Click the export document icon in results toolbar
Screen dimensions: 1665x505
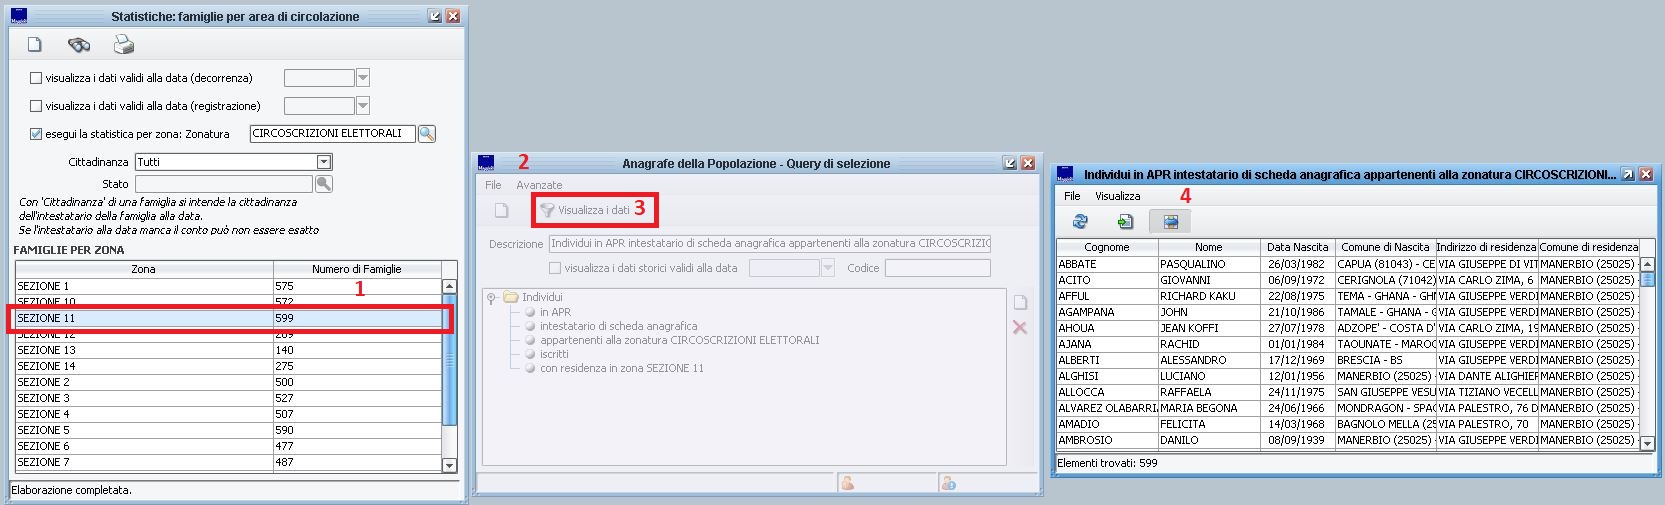click(1125, 222)
